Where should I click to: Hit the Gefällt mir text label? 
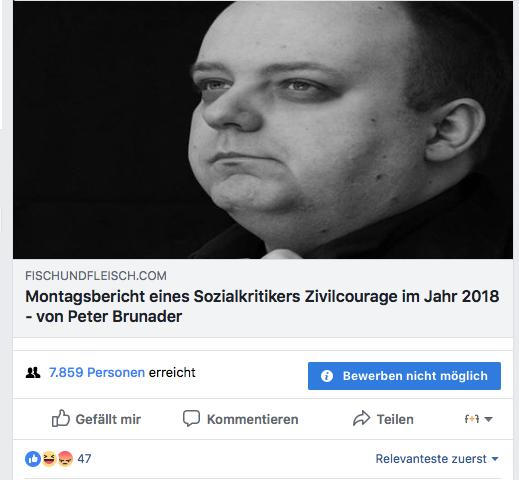click(x=108, y=419)
